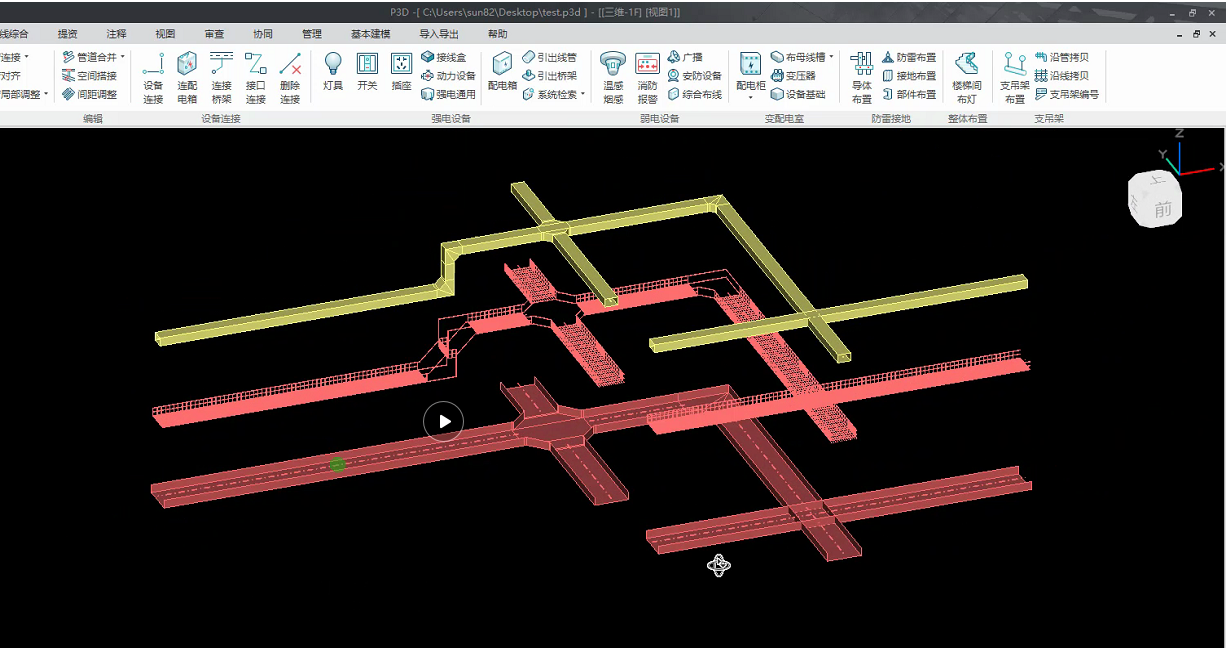Open the 消防报警 fire alarm tool
The width and height of the screenshot is (1226, 648).
[x=647, y=76]
